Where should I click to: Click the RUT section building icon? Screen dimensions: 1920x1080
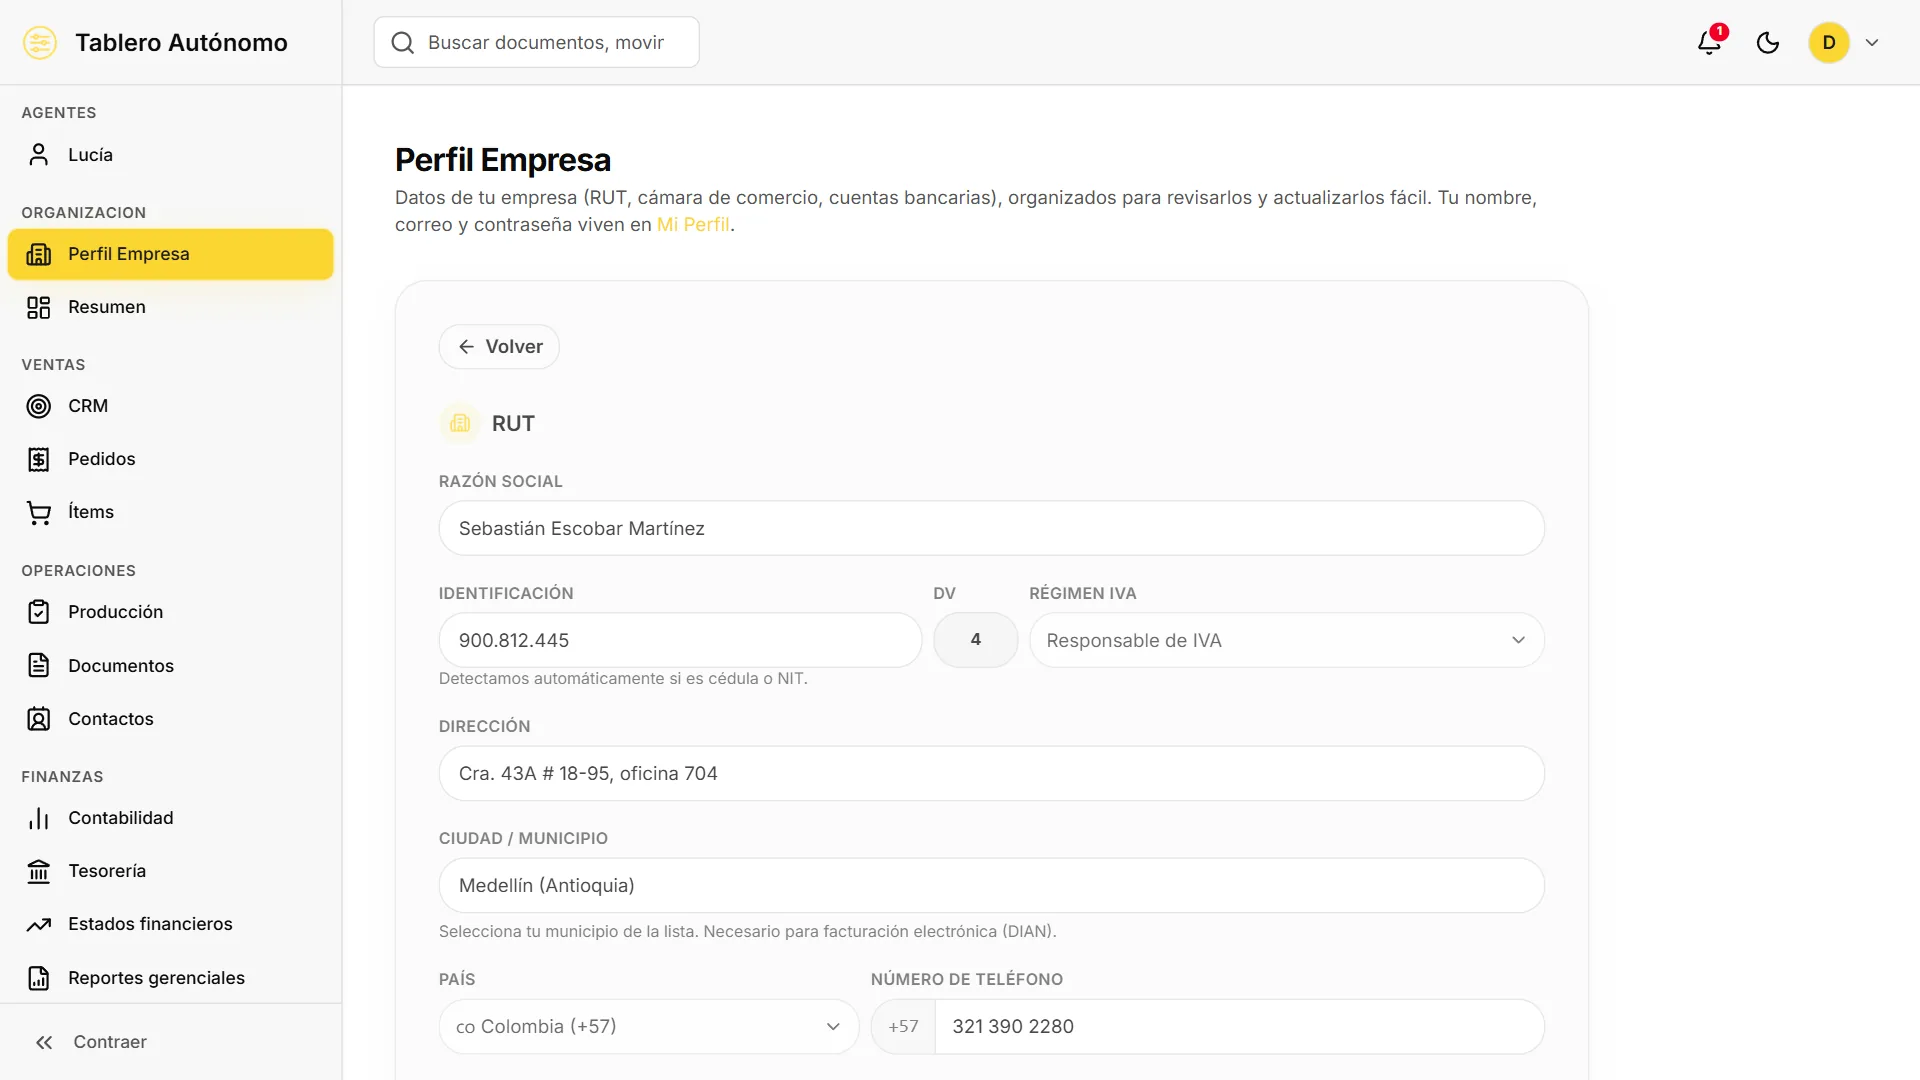tap(460, 423)
